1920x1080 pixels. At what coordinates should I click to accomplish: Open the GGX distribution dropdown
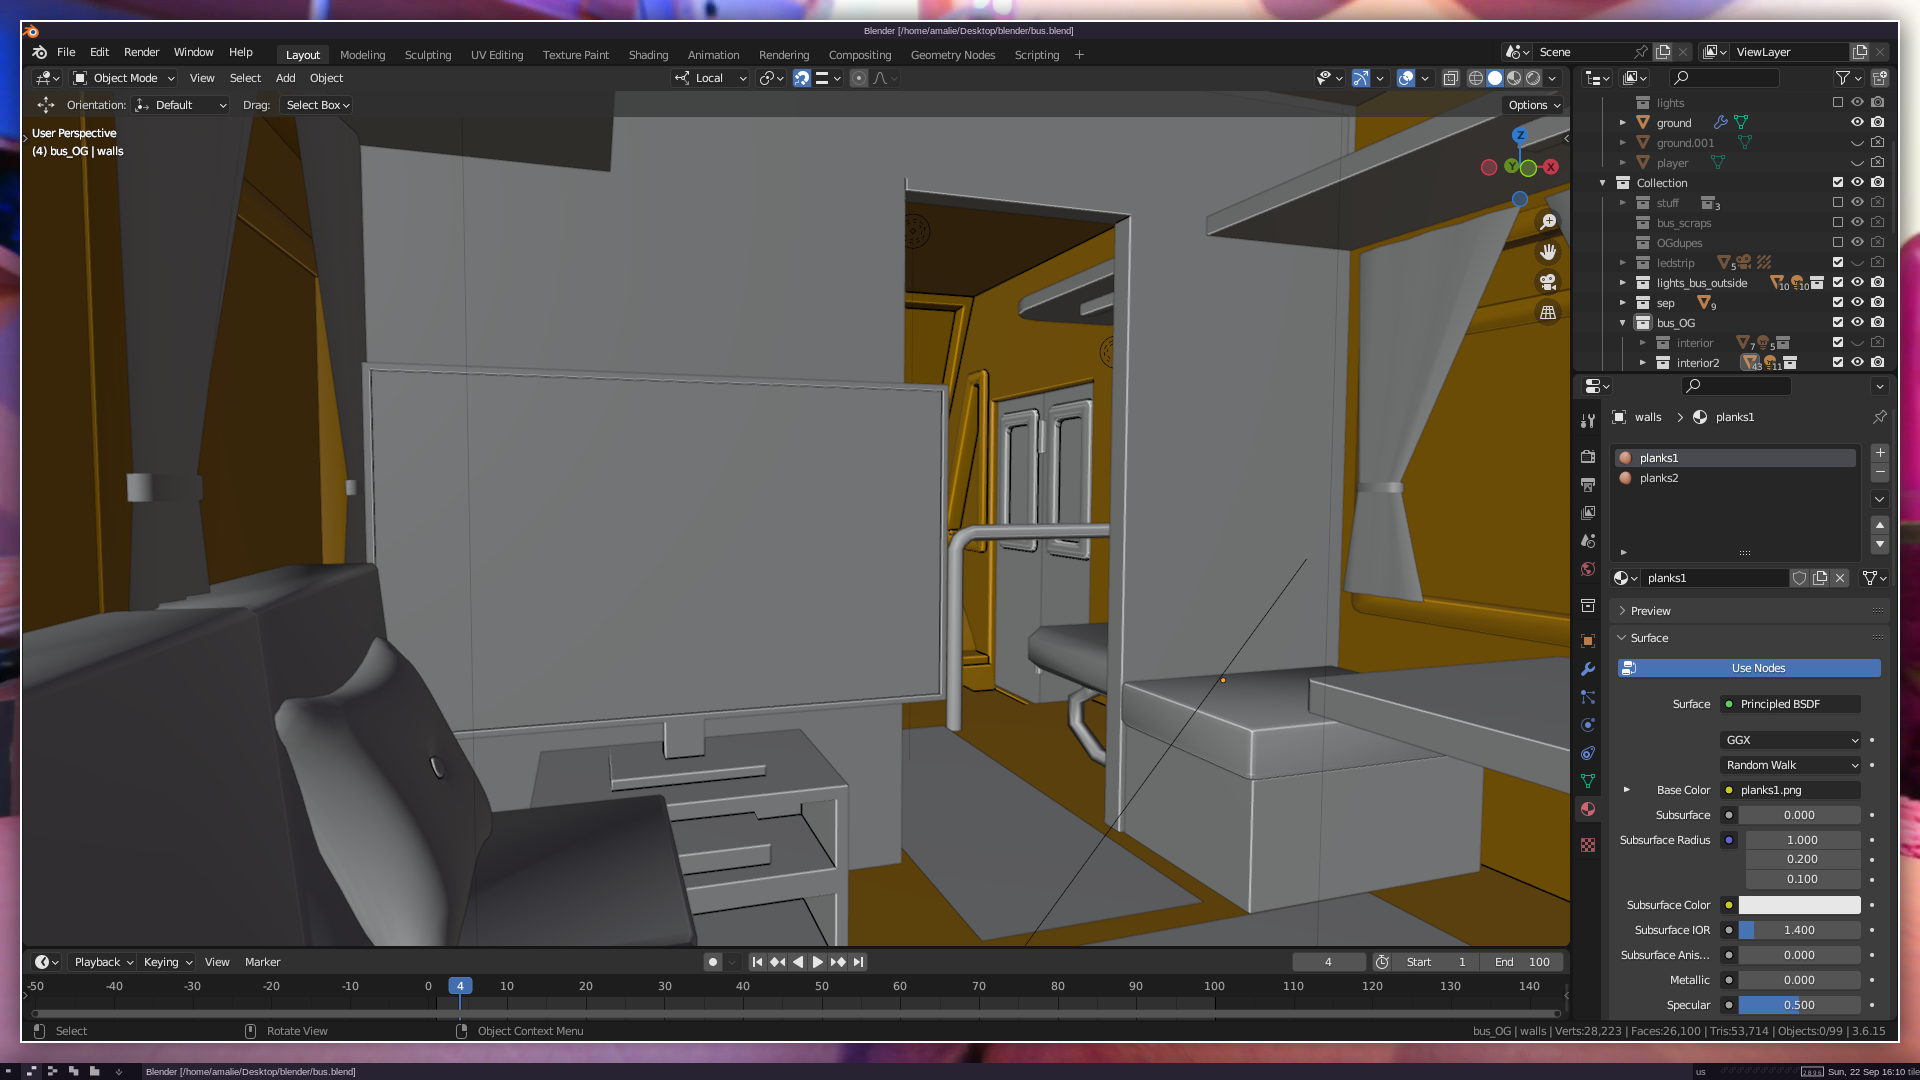pos(1790,740)
